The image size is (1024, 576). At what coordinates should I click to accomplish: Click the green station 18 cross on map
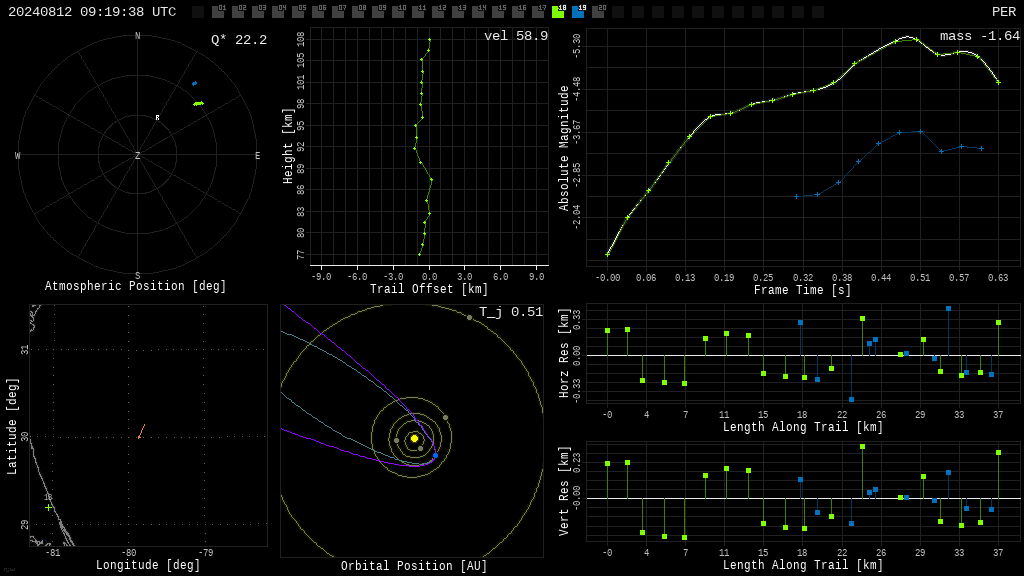click(x=48, y=507)
